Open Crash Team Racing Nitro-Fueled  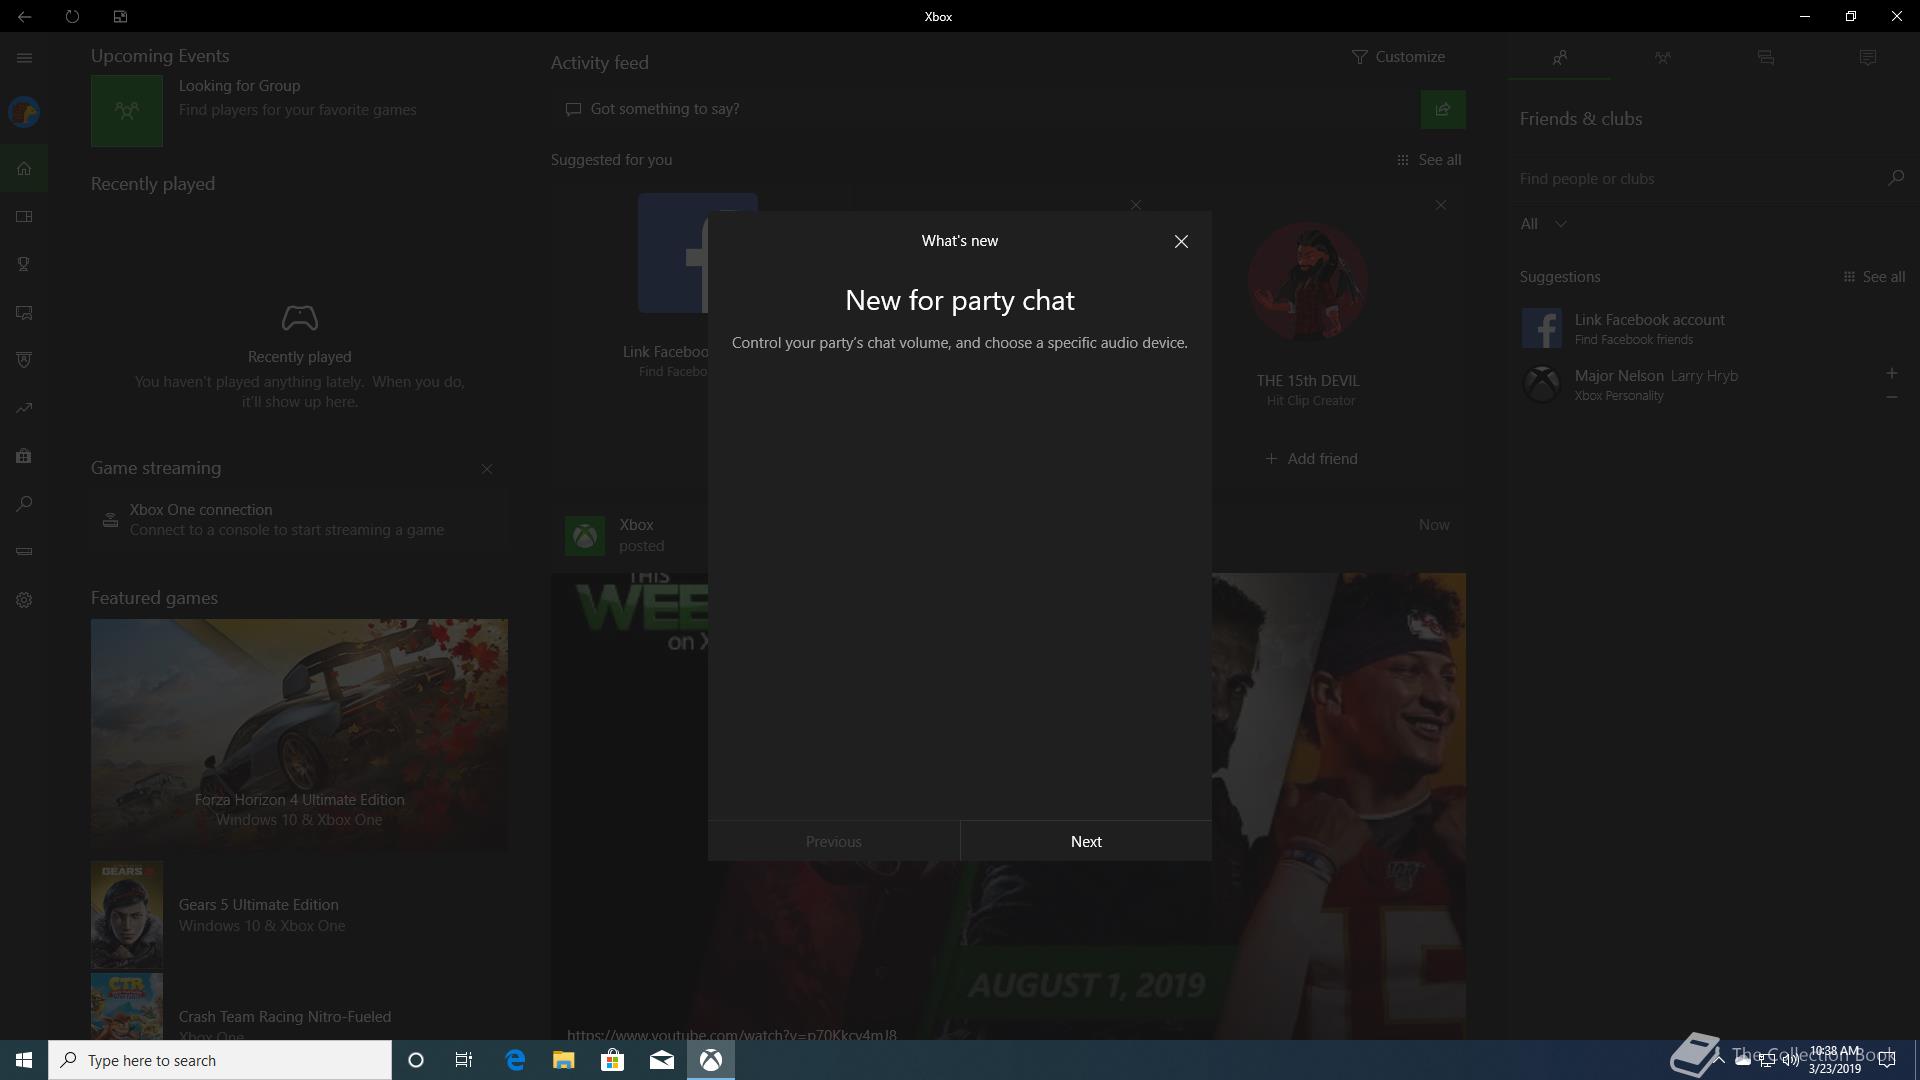tap(299, 1008)
